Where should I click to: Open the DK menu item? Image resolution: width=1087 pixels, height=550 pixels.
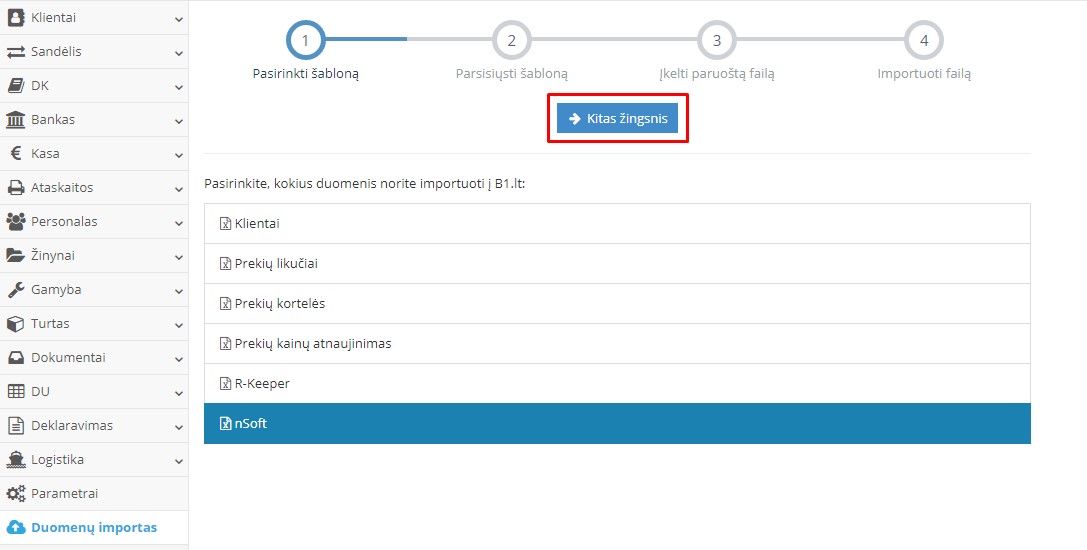click(40, 86)
